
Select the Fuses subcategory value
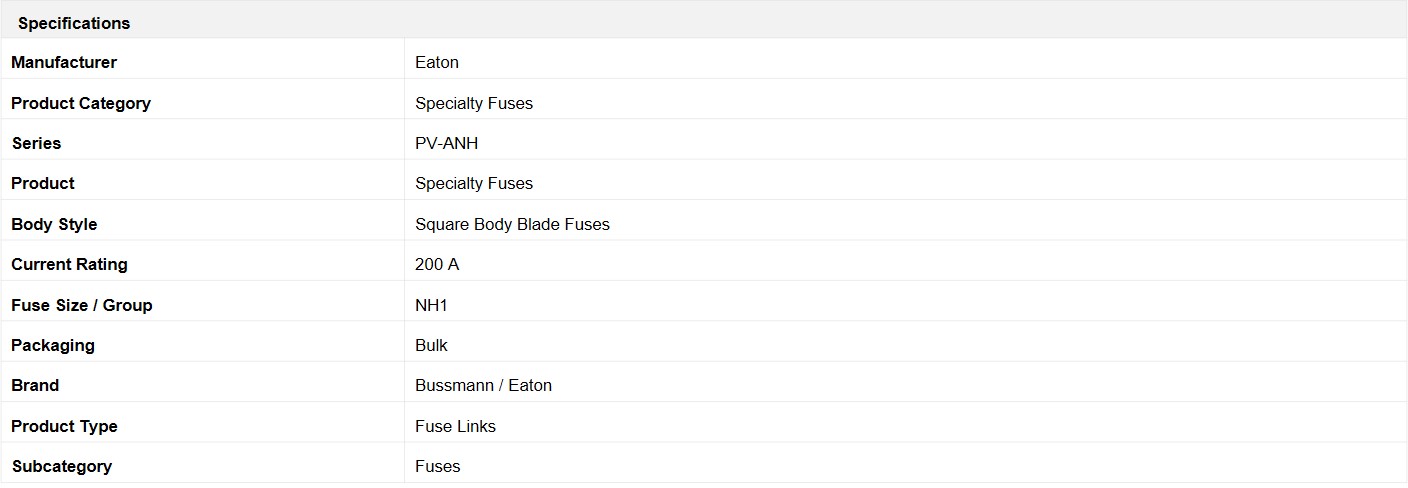pyautogui.click(x=438, y=466)
